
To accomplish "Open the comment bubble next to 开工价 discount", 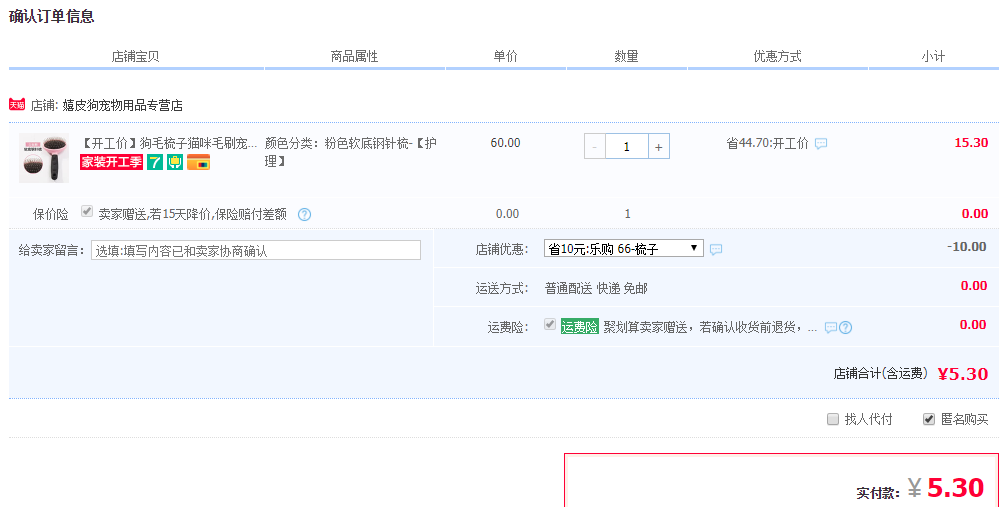I will [821, 144].
